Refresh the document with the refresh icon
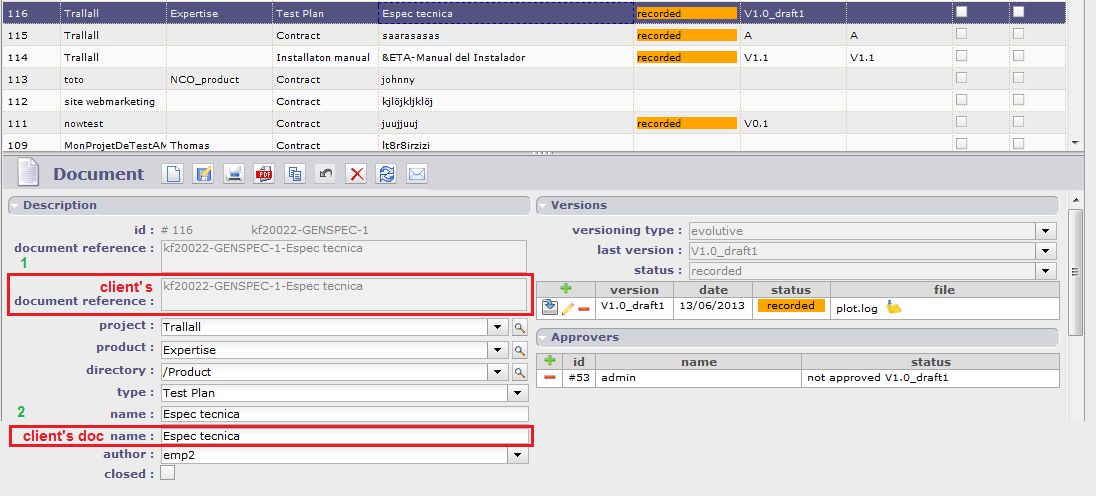Viewport: 1096px width, 496px height. (386, 174)
